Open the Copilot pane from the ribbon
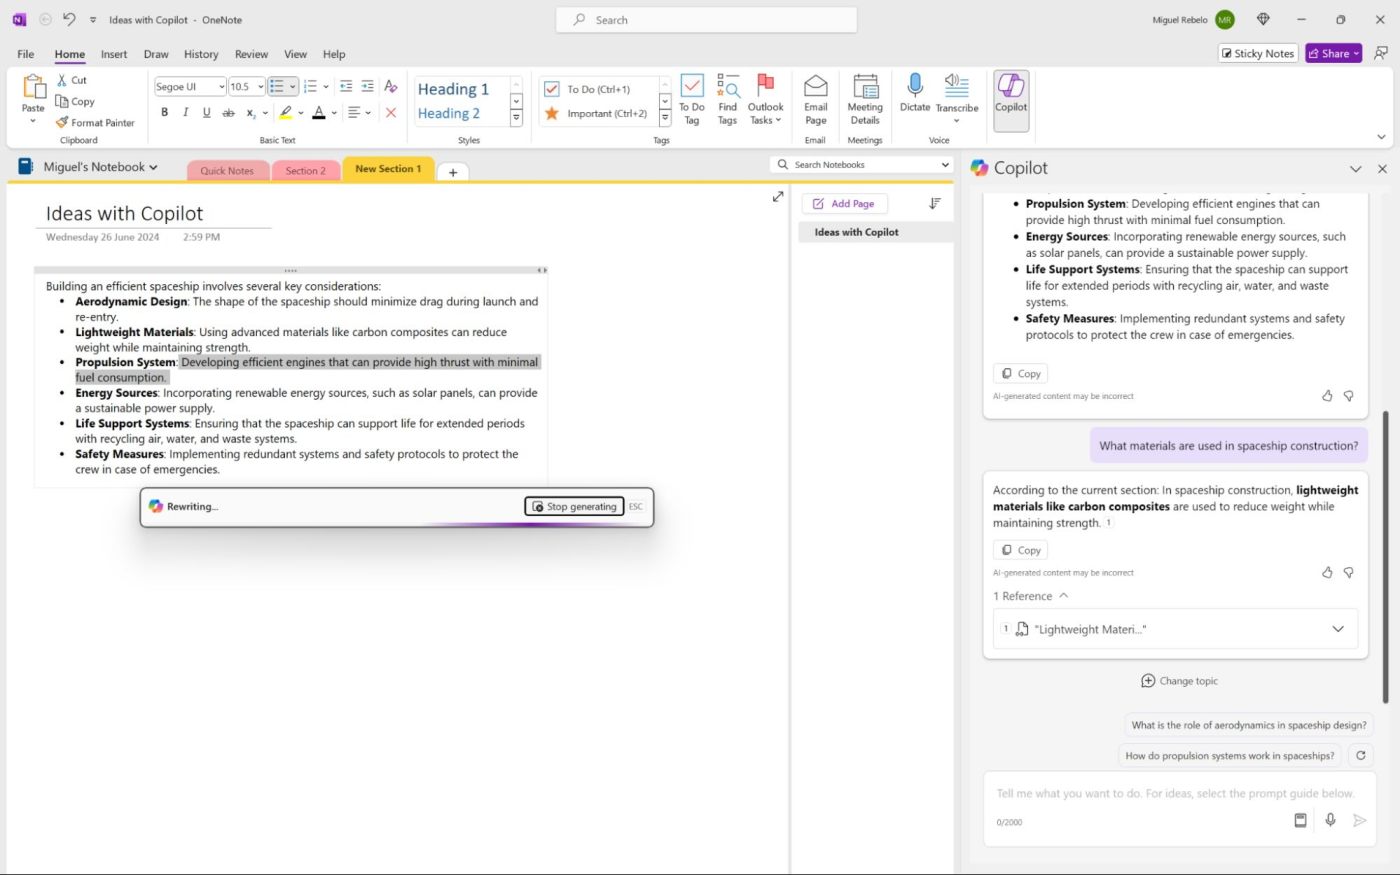 click(1011, 100)
